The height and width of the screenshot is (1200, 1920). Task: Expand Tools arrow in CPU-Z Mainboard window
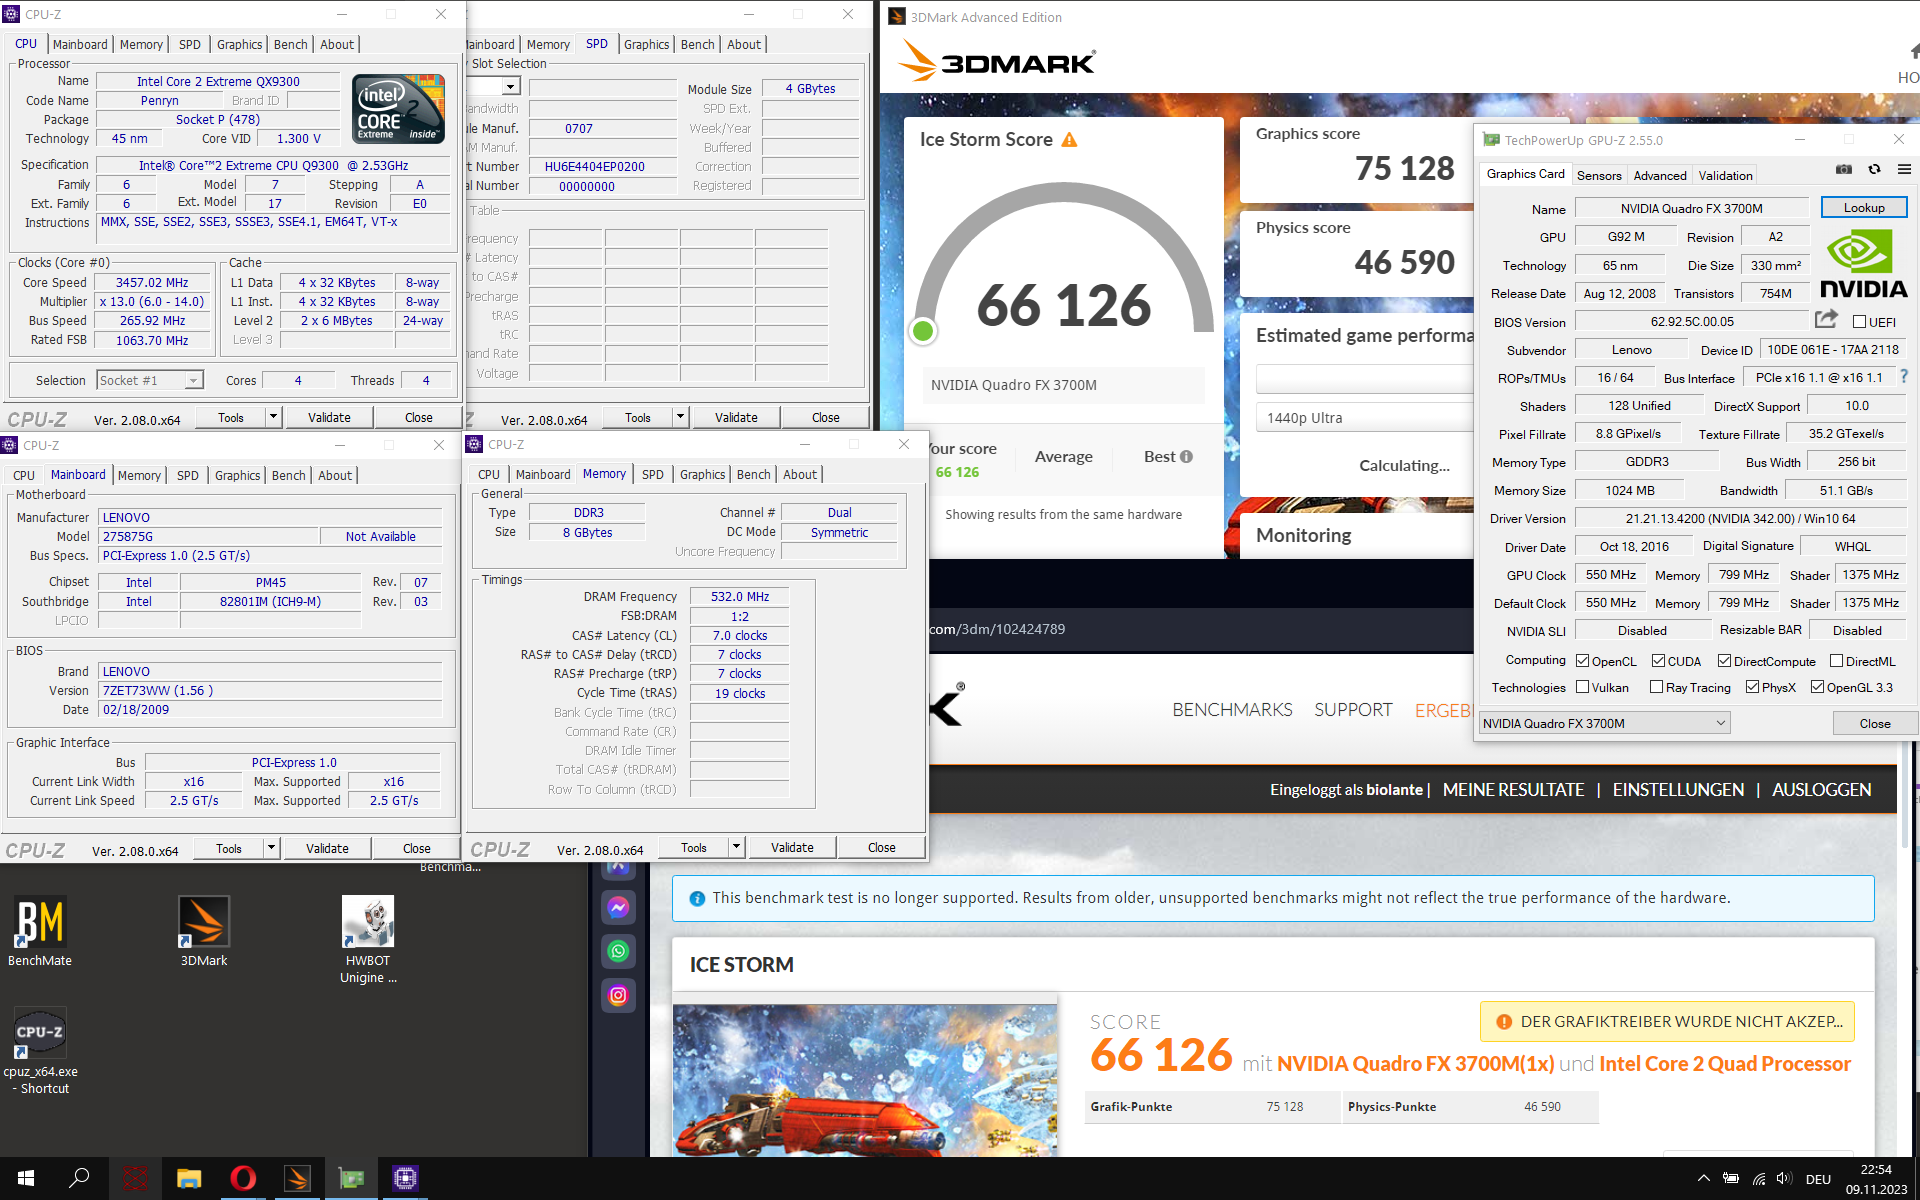pos(271,848)
